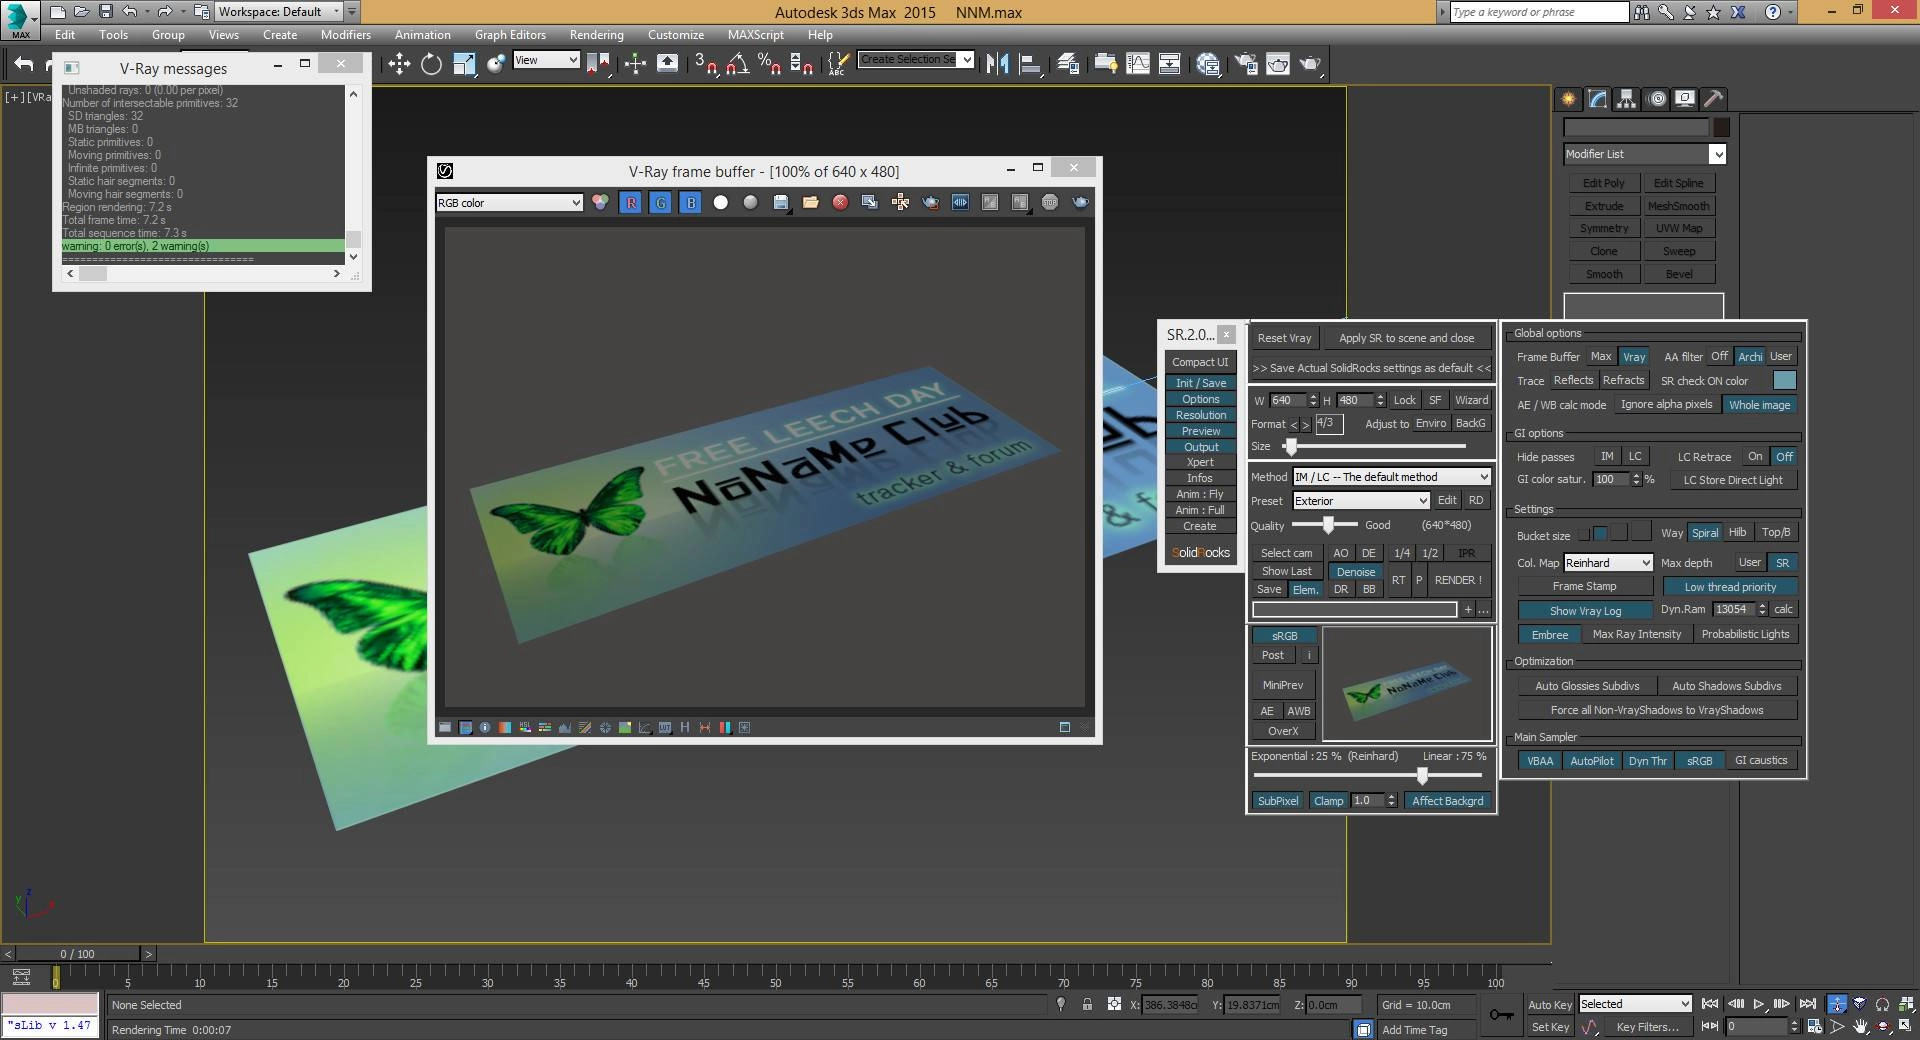Image resolution: width=1920 pixels, height=1040 pixels.
Task: Click the Key Filters button
Action: click(x=1647, y=1027)
